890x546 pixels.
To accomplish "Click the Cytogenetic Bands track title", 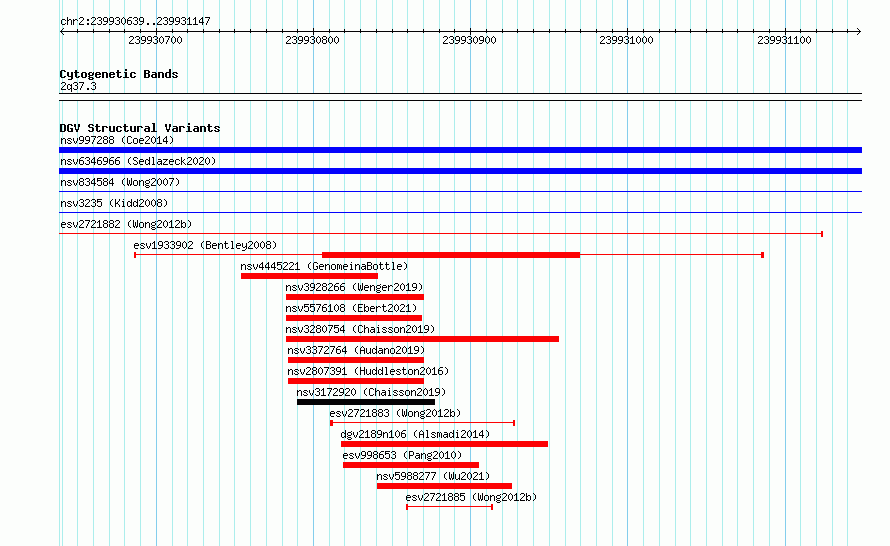I will [119, 74].
